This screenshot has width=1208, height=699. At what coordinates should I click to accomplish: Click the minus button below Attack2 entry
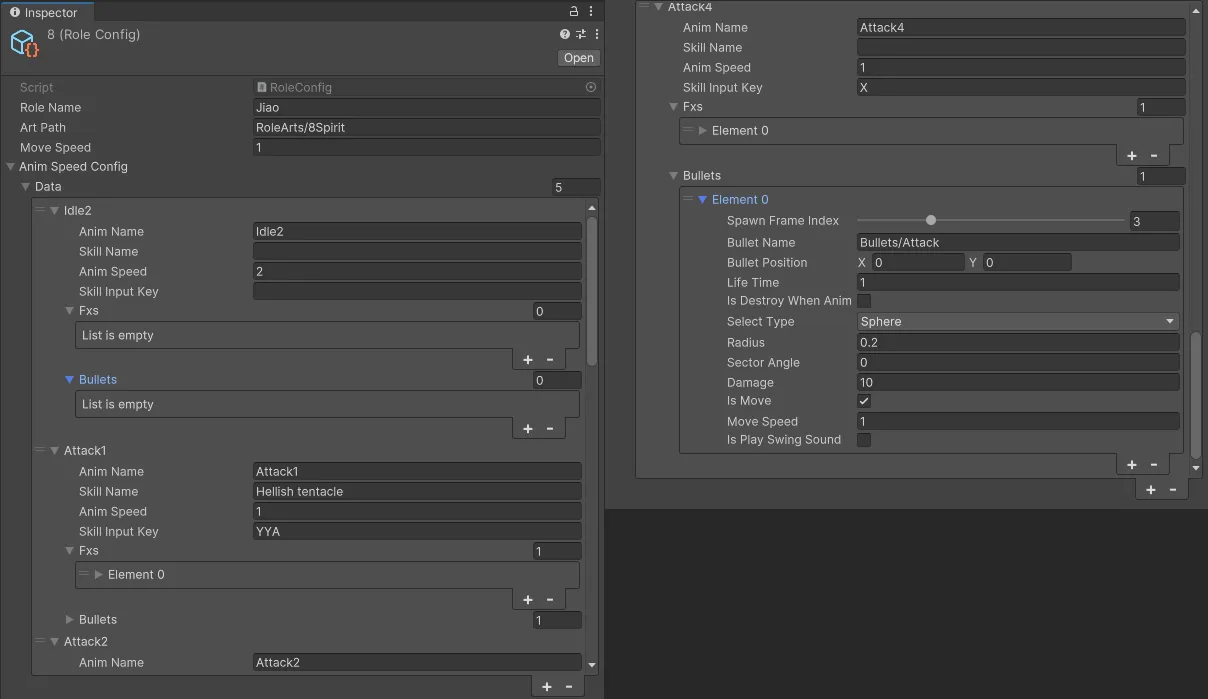point(569,686)
